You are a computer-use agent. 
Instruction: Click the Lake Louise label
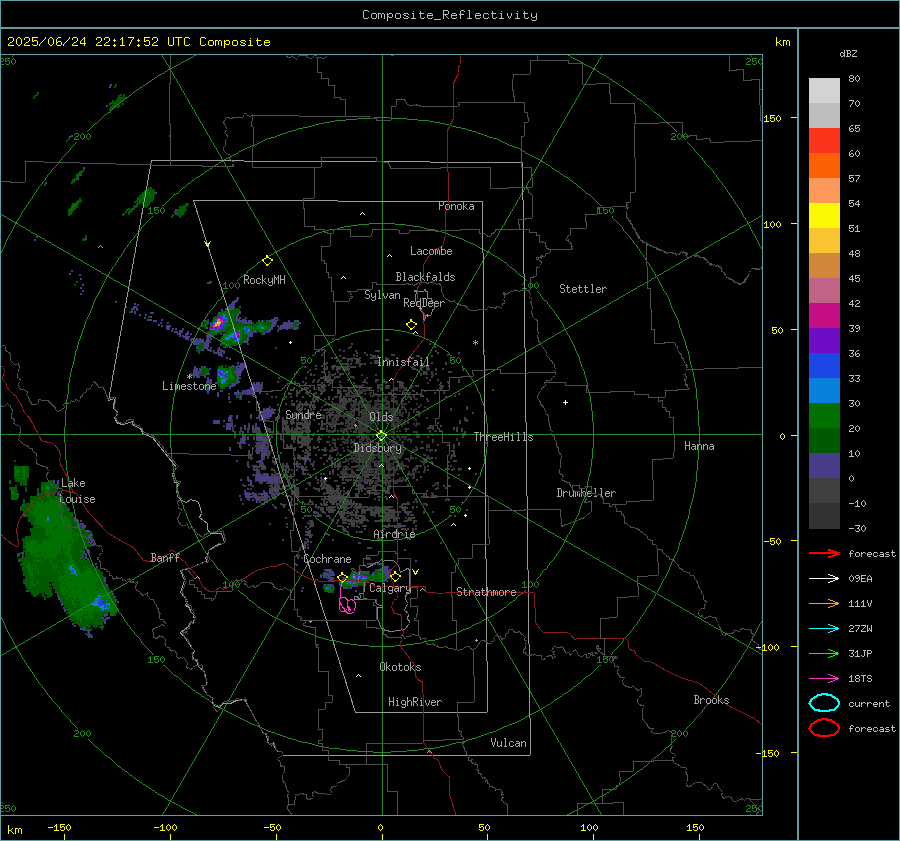(78, 491)
